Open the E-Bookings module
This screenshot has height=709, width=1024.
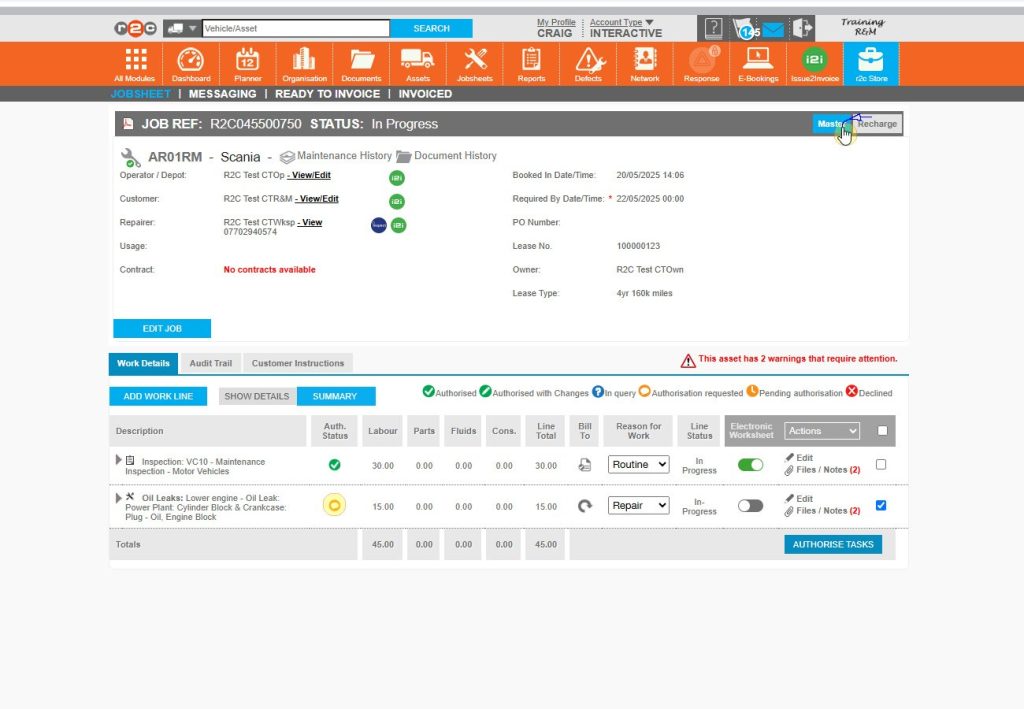(758, 62)
